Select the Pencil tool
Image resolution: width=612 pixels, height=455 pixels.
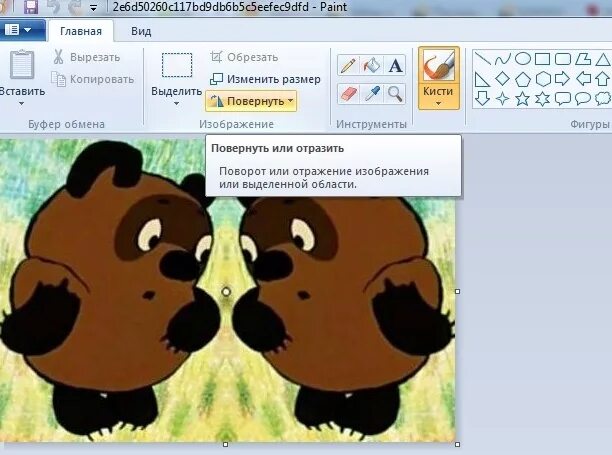click(x=348, y=65)
